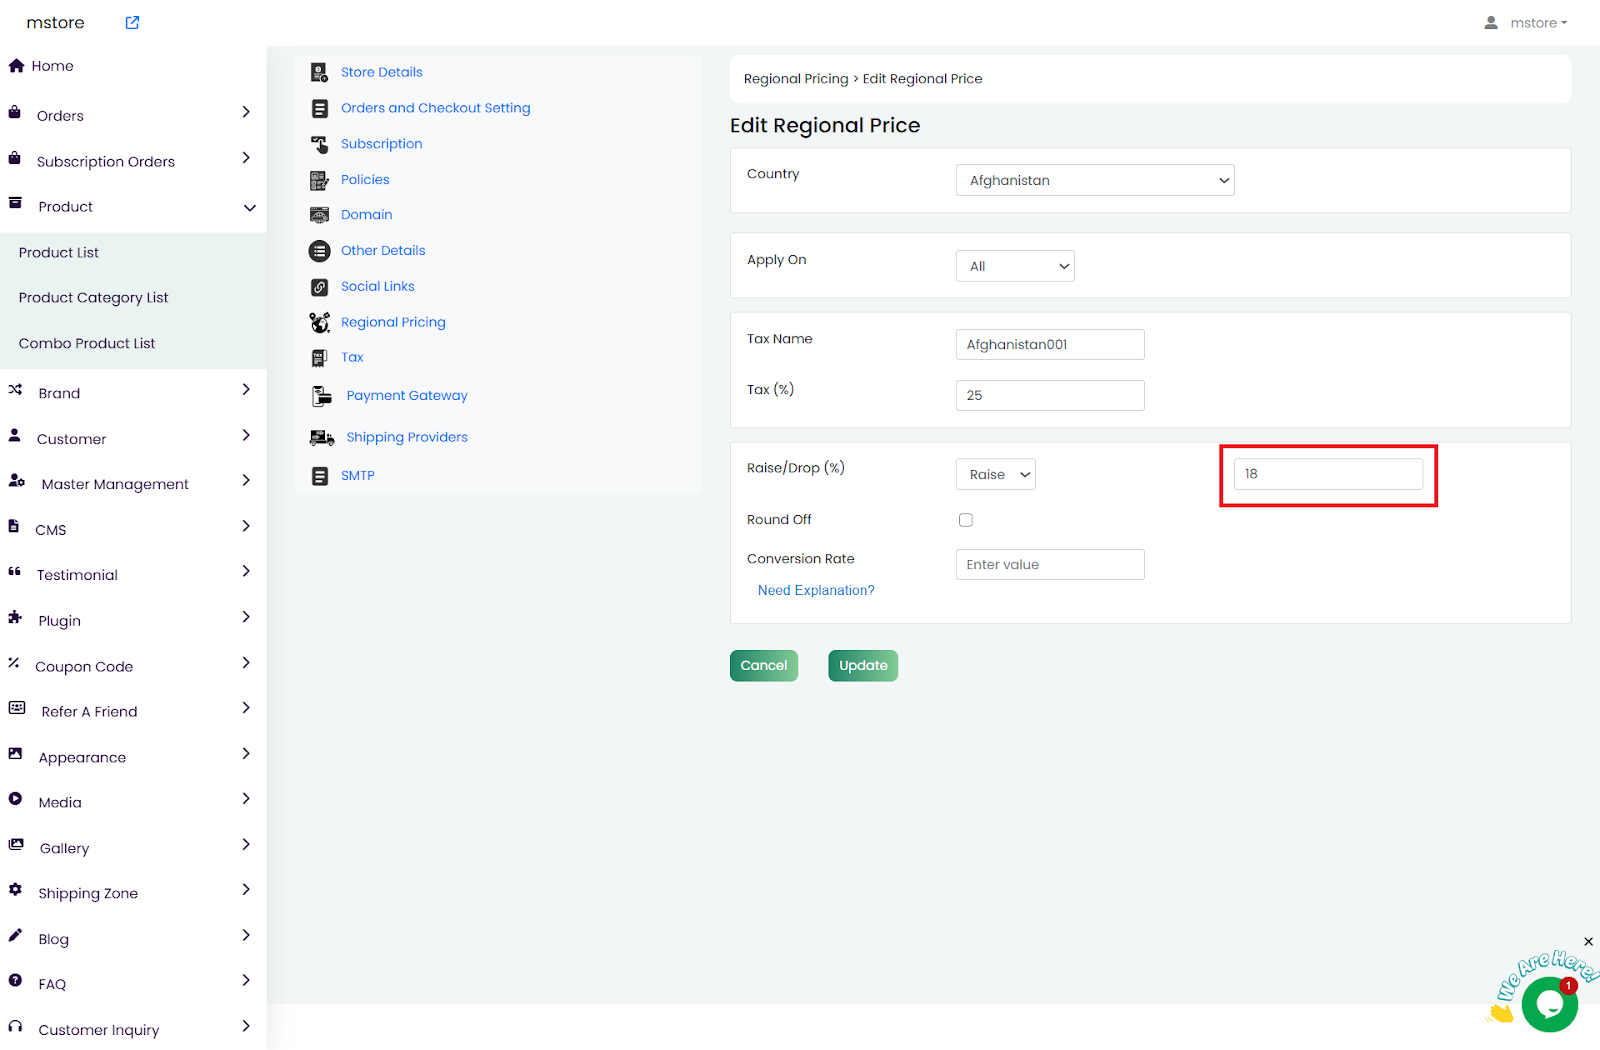
Task: Click the Regional Pricing globe icon
Action: pos(319,322)
